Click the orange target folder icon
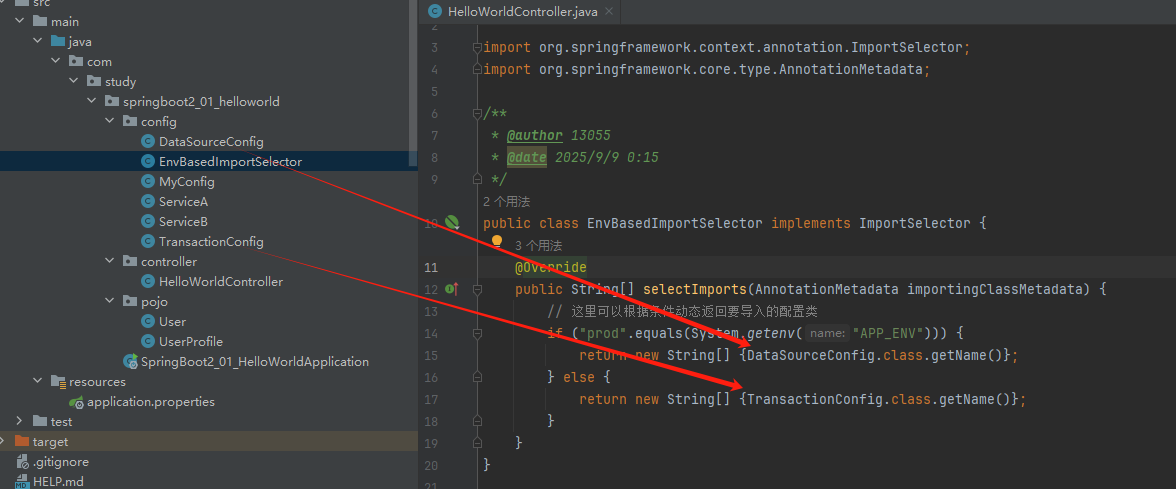 22,441
